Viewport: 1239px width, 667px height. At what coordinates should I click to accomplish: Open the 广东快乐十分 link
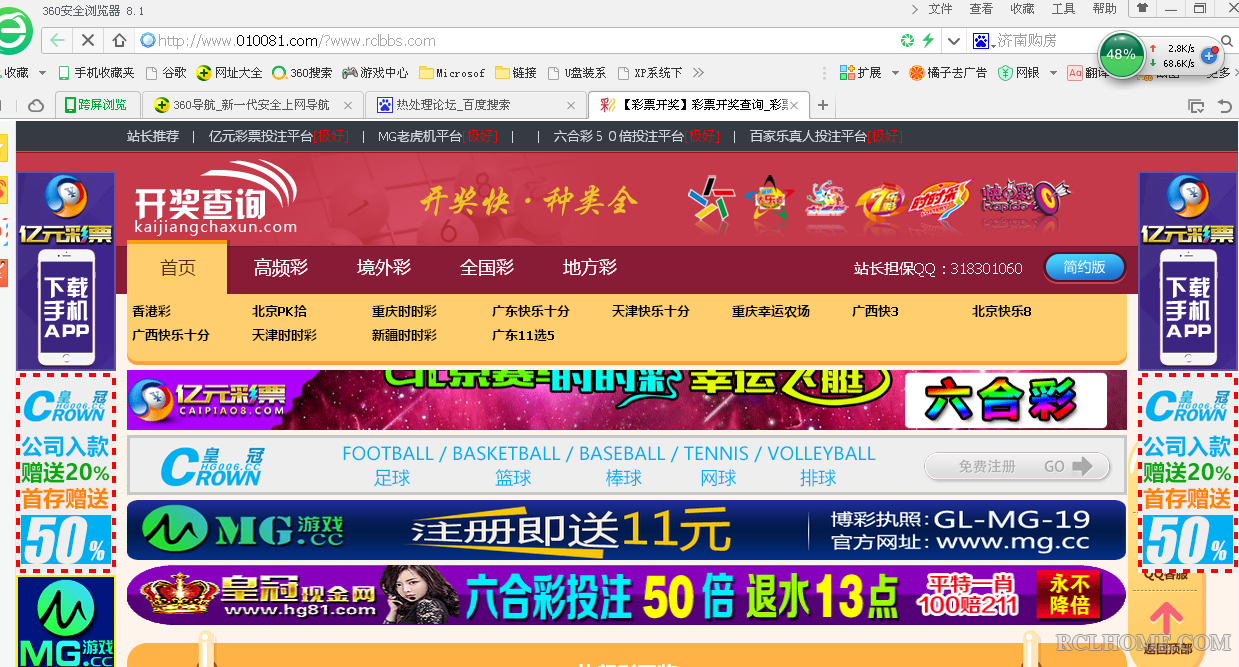531,312
